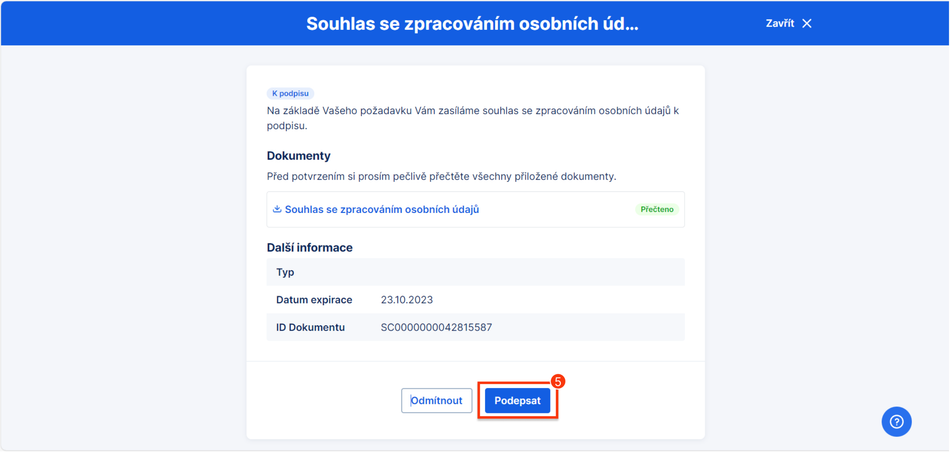Open the help question mark icon
The height and width of the screenshot is (452, 950).
pyautogui.click(x=897, y=422)
